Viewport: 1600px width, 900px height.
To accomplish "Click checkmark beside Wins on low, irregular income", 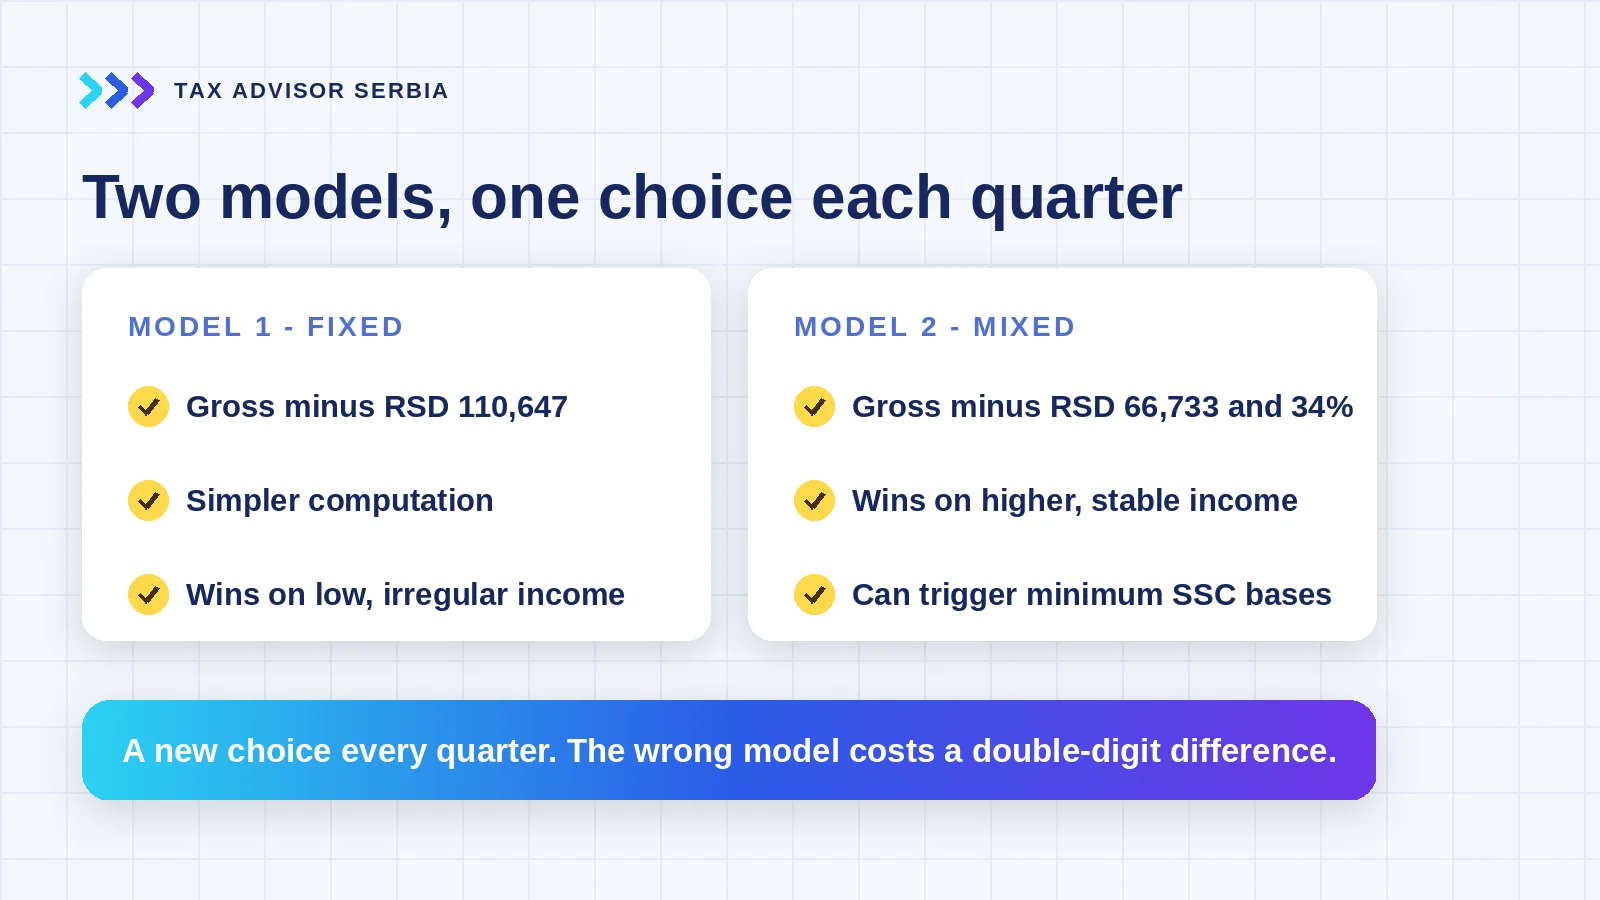I will coord(149,595).
